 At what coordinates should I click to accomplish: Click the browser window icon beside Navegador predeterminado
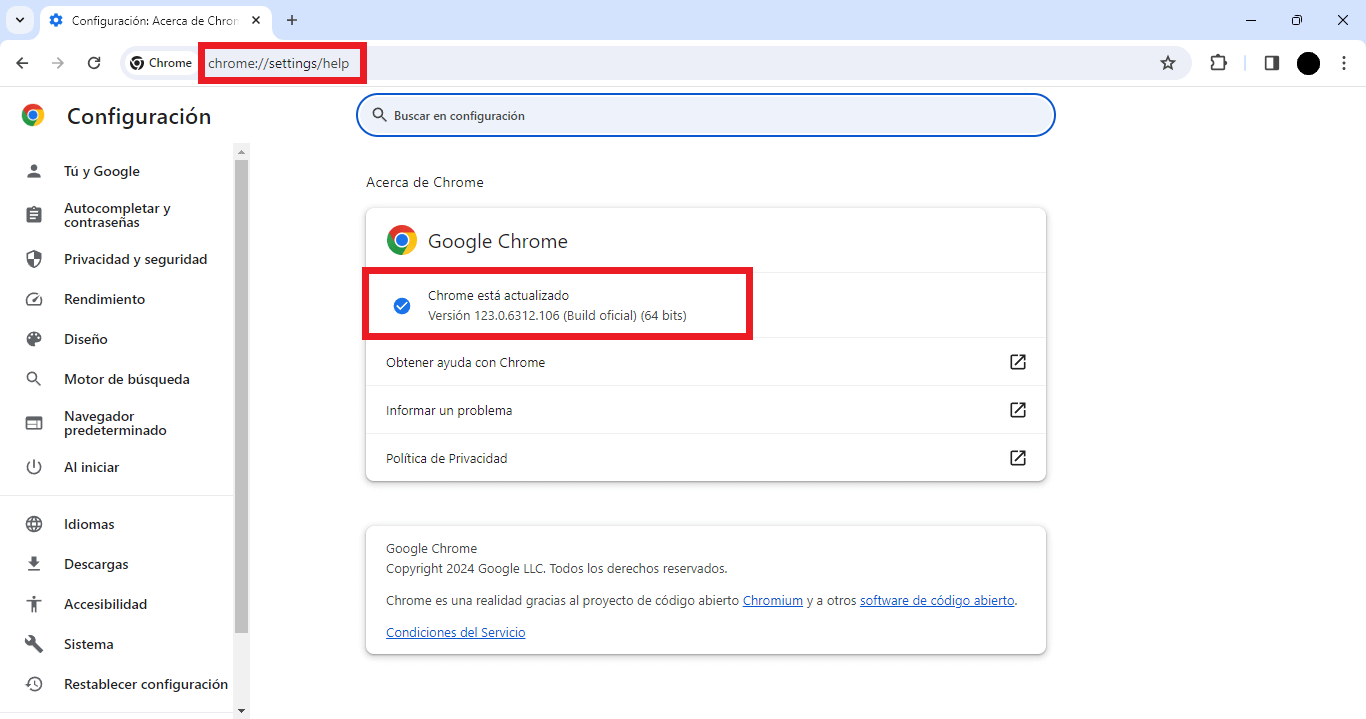(34, 423)
